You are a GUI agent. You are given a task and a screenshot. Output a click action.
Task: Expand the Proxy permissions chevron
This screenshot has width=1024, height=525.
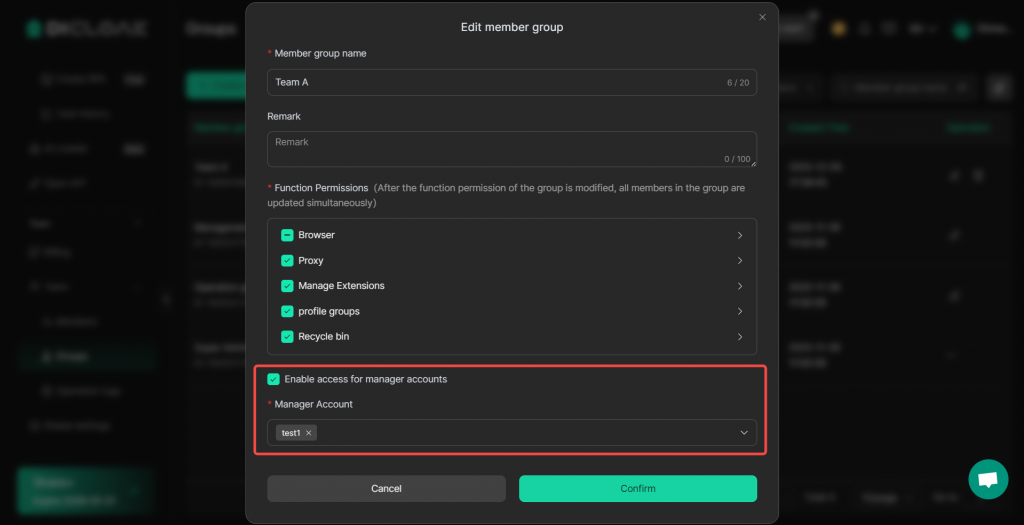[740, 261]
